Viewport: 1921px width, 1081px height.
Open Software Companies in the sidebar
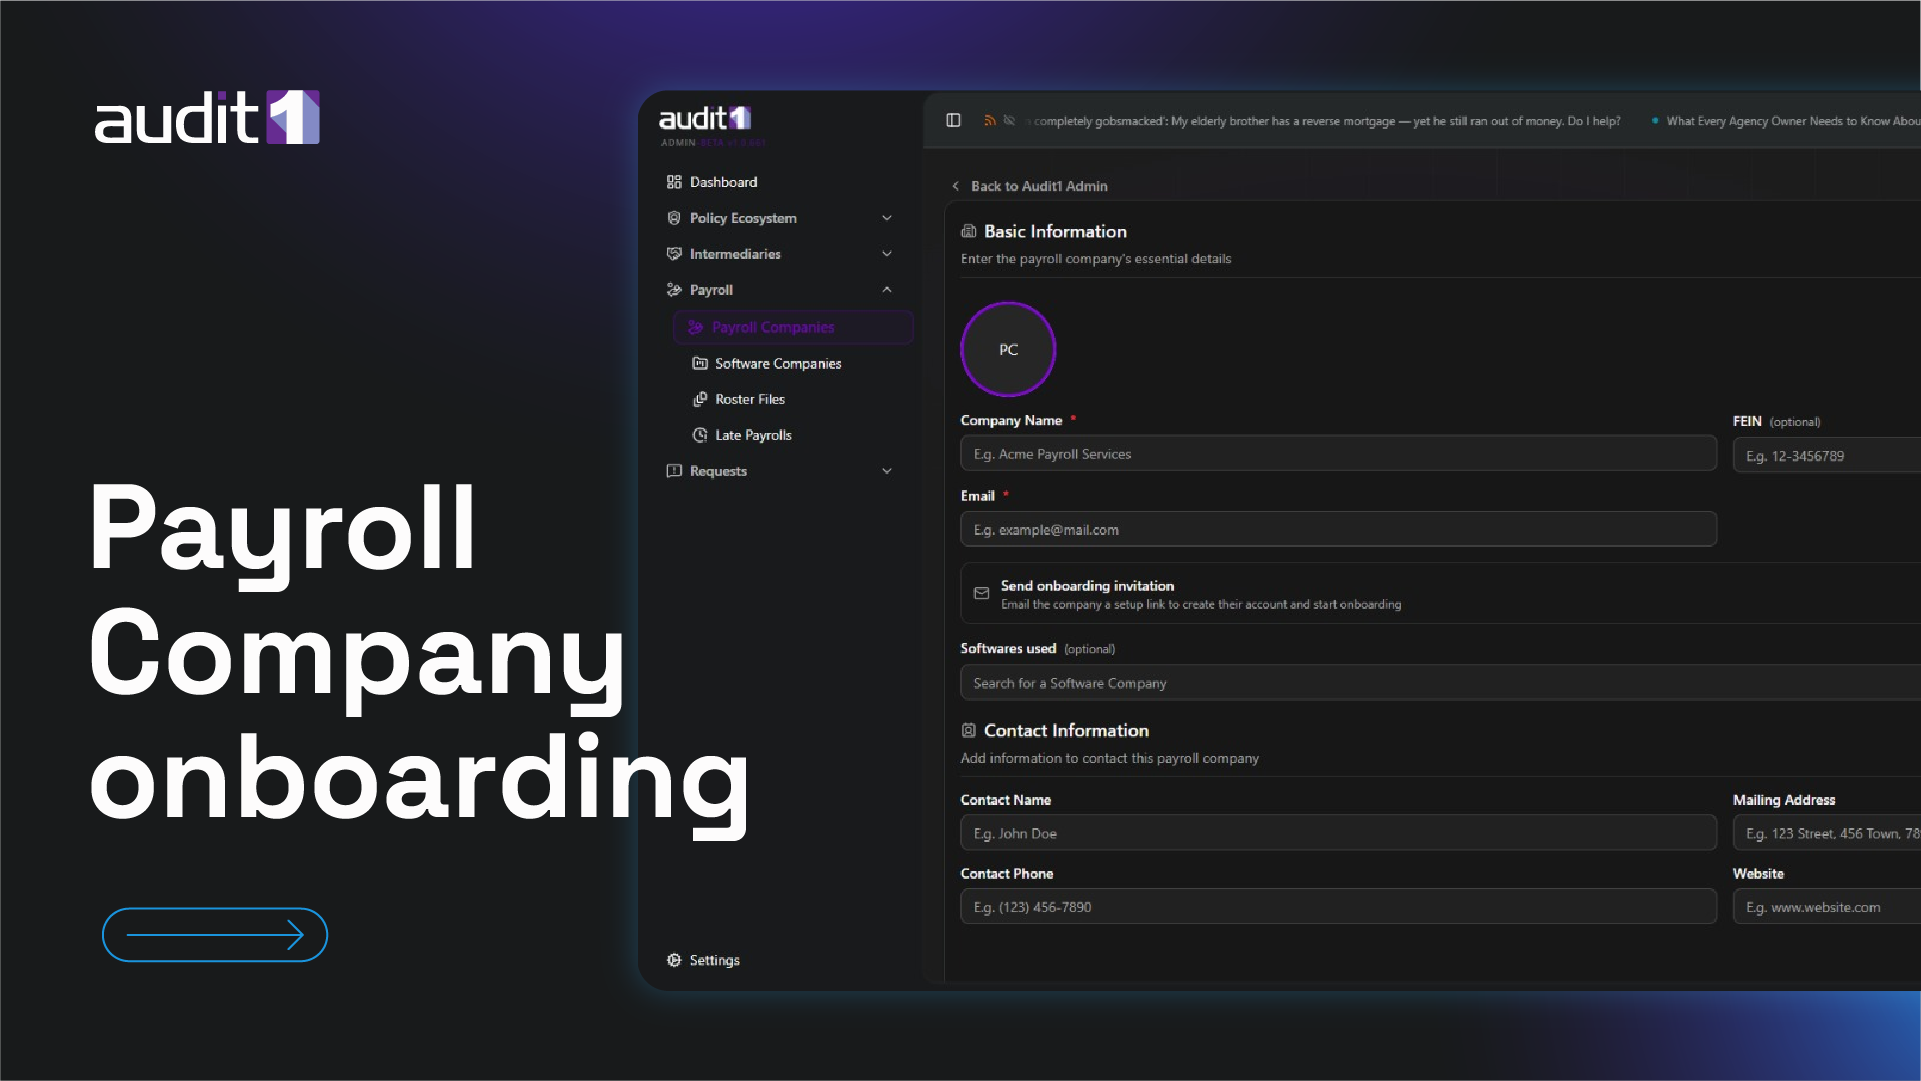(x=778, y=363)
